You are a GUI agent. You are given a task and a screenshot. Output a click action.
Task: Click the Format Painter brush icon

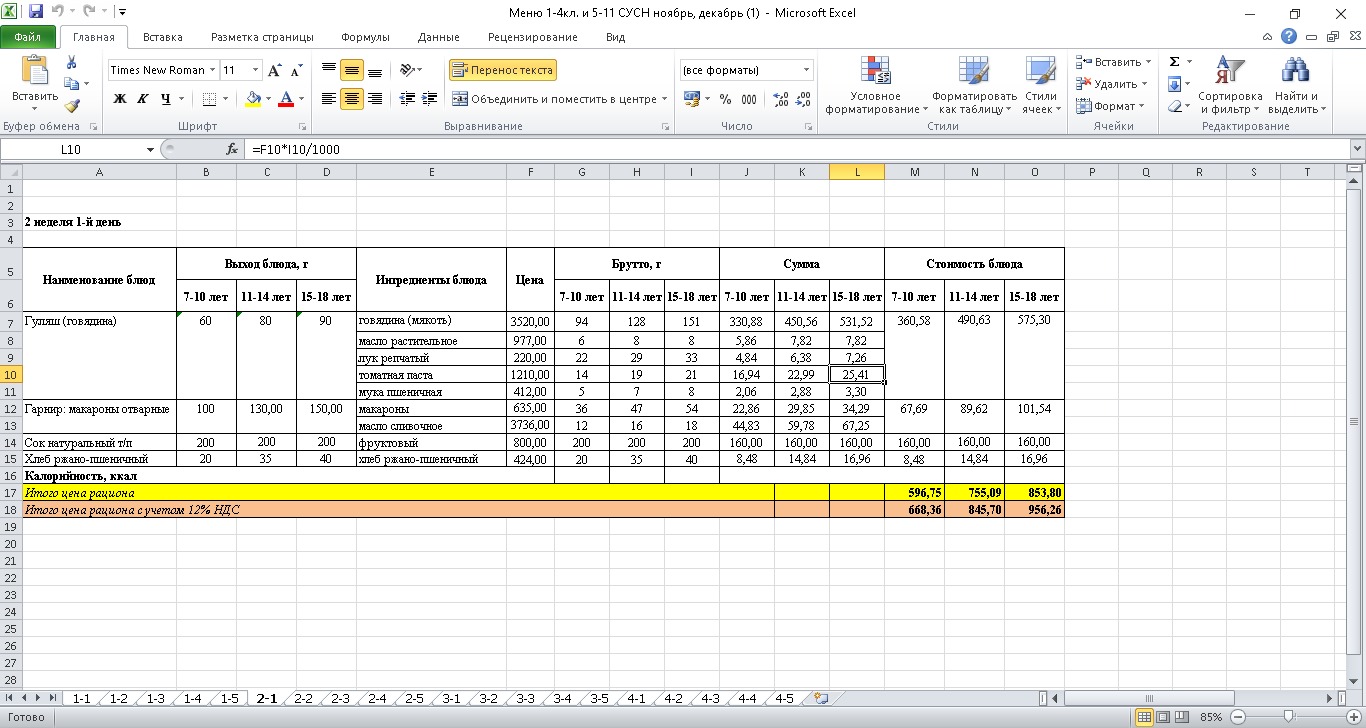(72, 106)
